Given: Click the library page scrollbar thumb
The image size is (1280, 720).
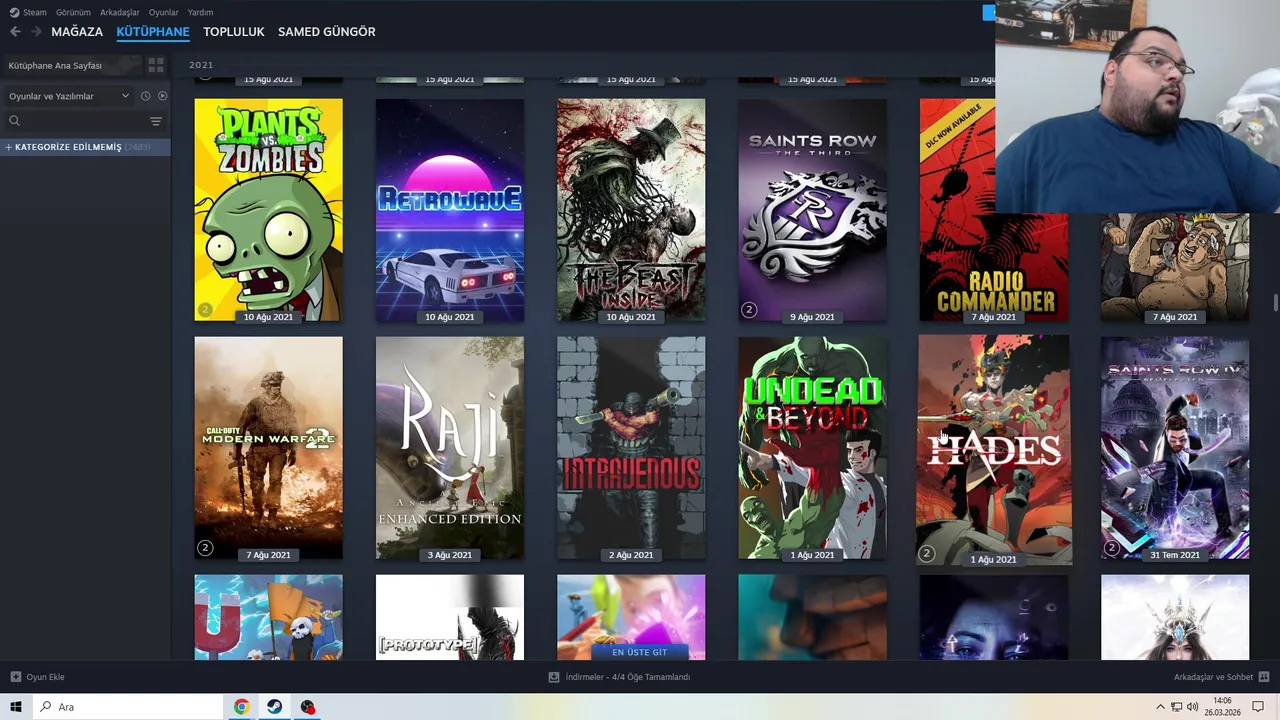Looking at the screenshot, I should (1275, 303).
